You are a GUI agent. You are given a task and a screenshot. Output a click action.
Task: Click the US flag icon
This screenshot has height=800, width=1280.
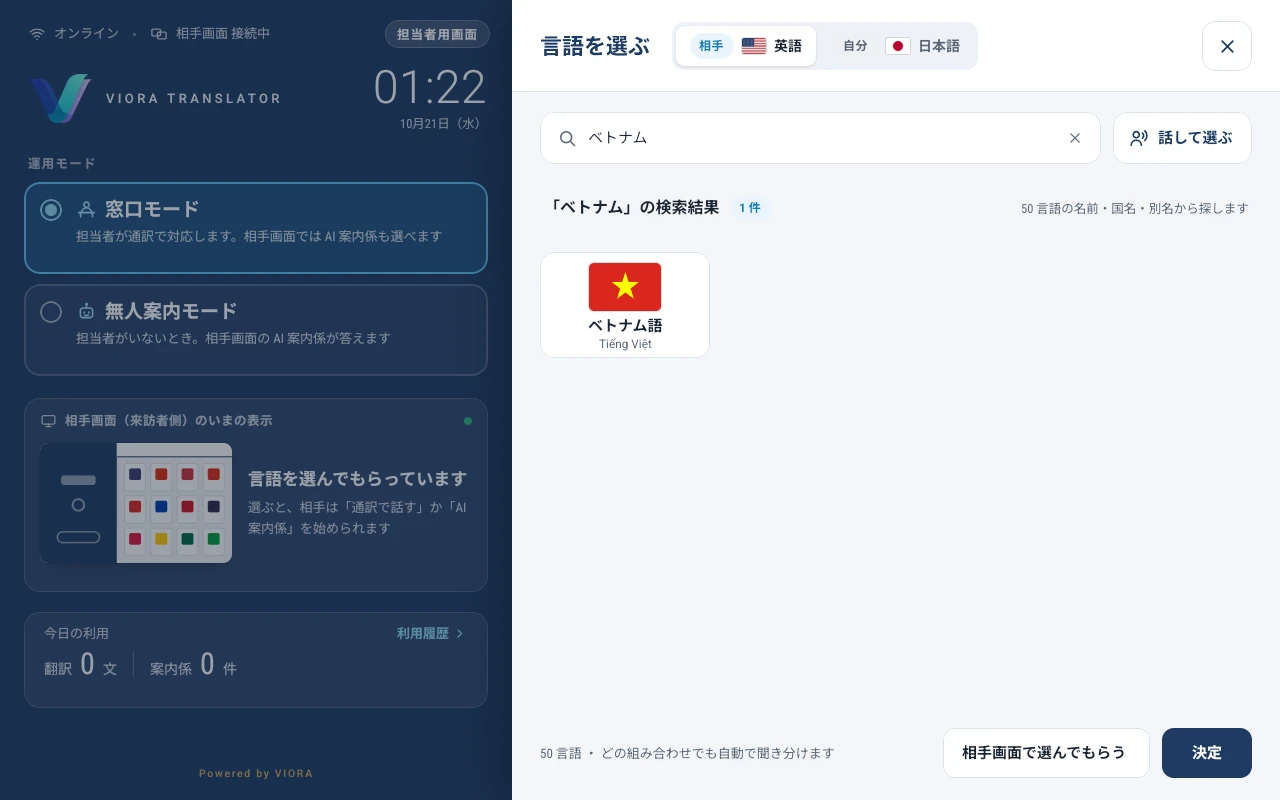click(754, 46)
